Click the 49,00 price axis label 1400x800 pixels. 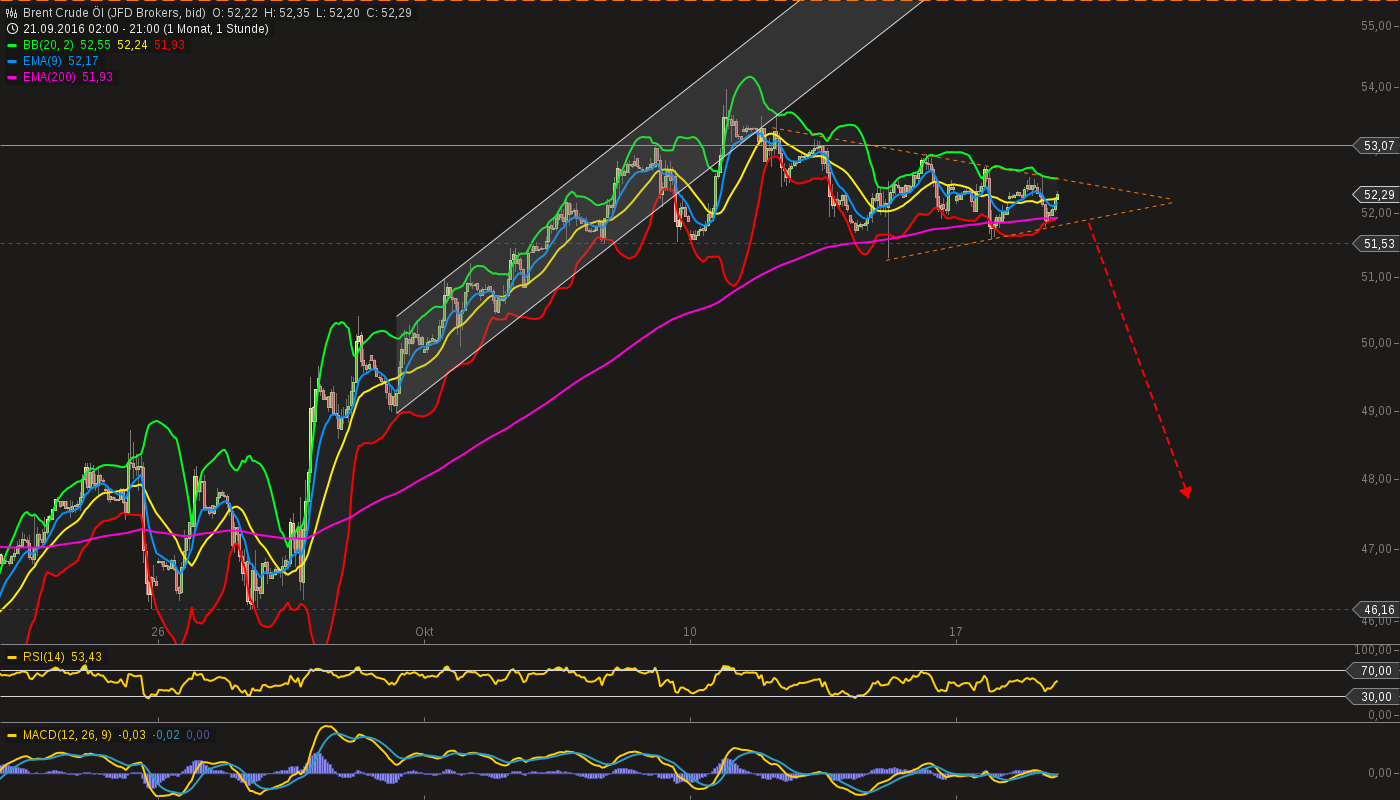pos(1378,411)
